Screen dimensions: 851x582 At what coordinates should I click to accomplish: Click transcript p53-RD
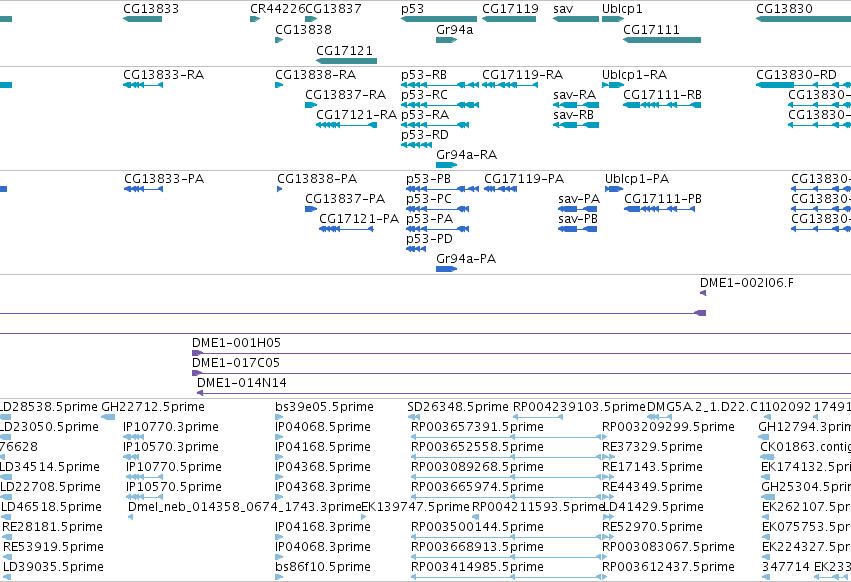425,135
